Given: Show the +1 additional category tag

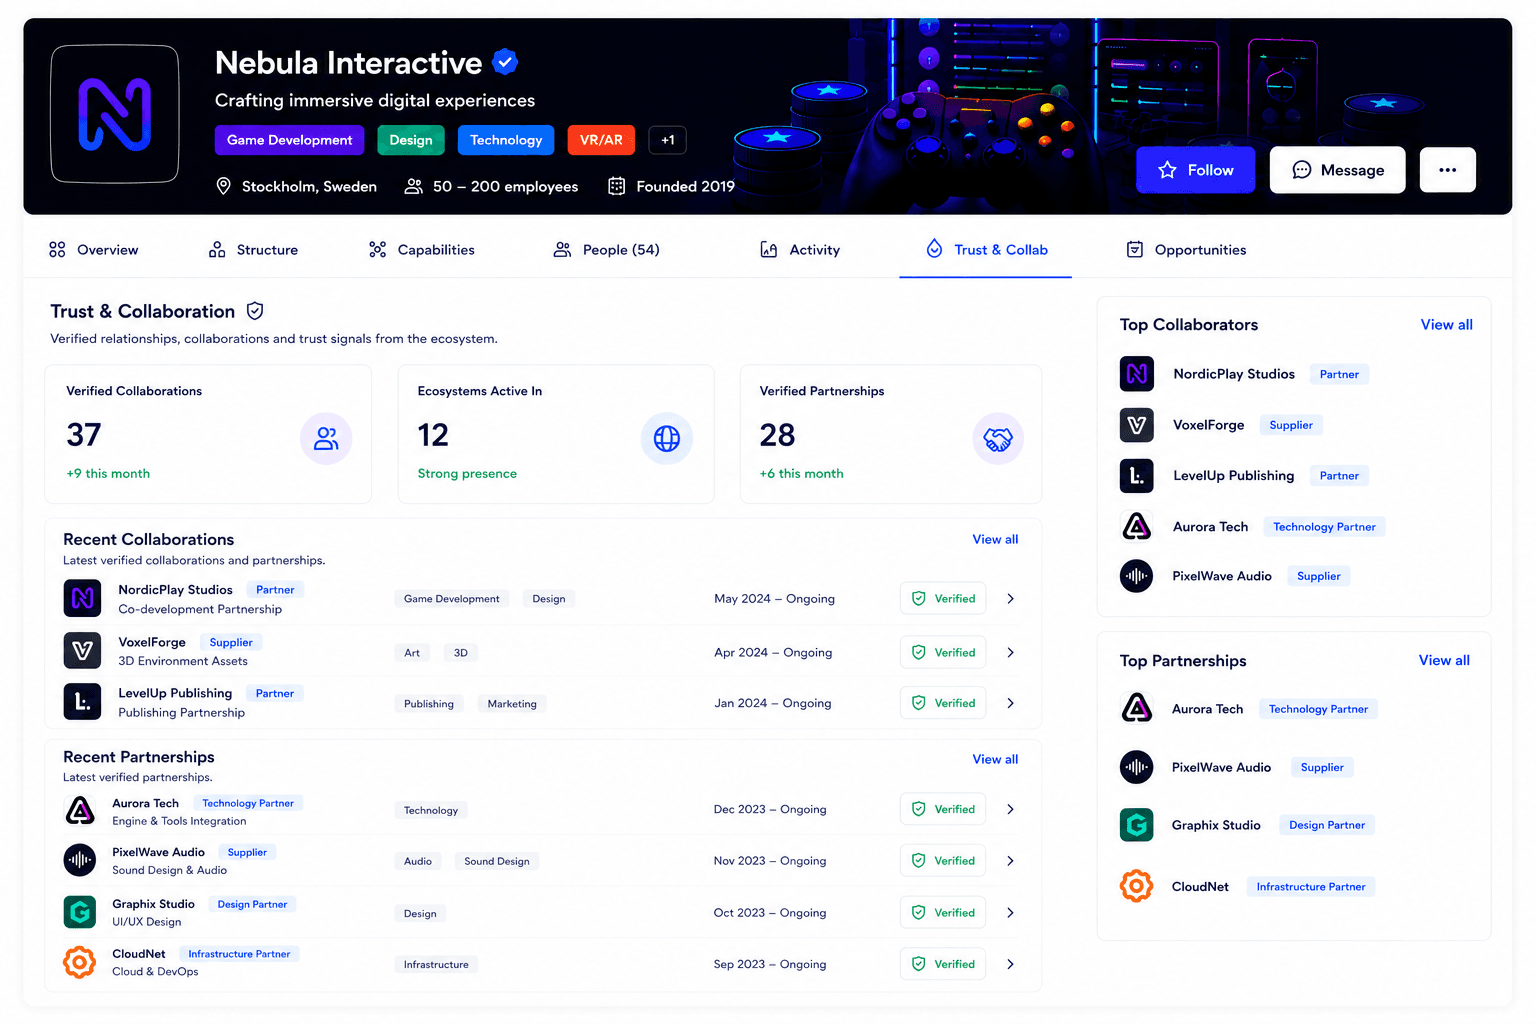Looking at the screenshot, I should point(668,140).
